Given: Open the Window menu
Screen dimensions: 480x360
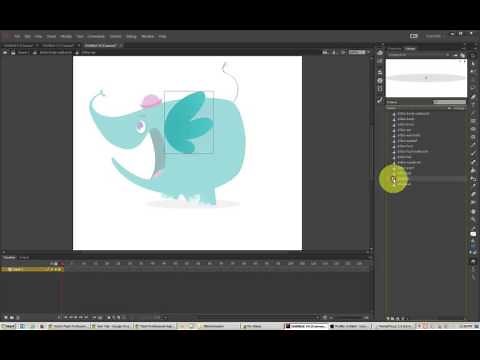Looking at the screenshot, I should (148, 36).
